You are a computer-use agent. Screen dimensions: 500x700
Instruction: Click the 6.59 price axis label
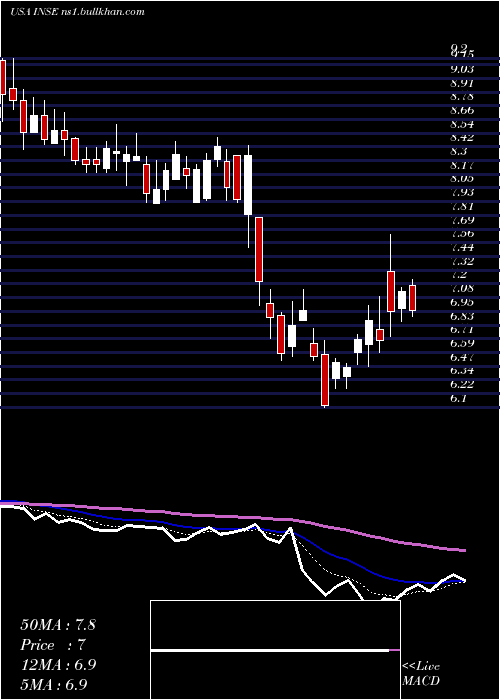click(462, 343)
